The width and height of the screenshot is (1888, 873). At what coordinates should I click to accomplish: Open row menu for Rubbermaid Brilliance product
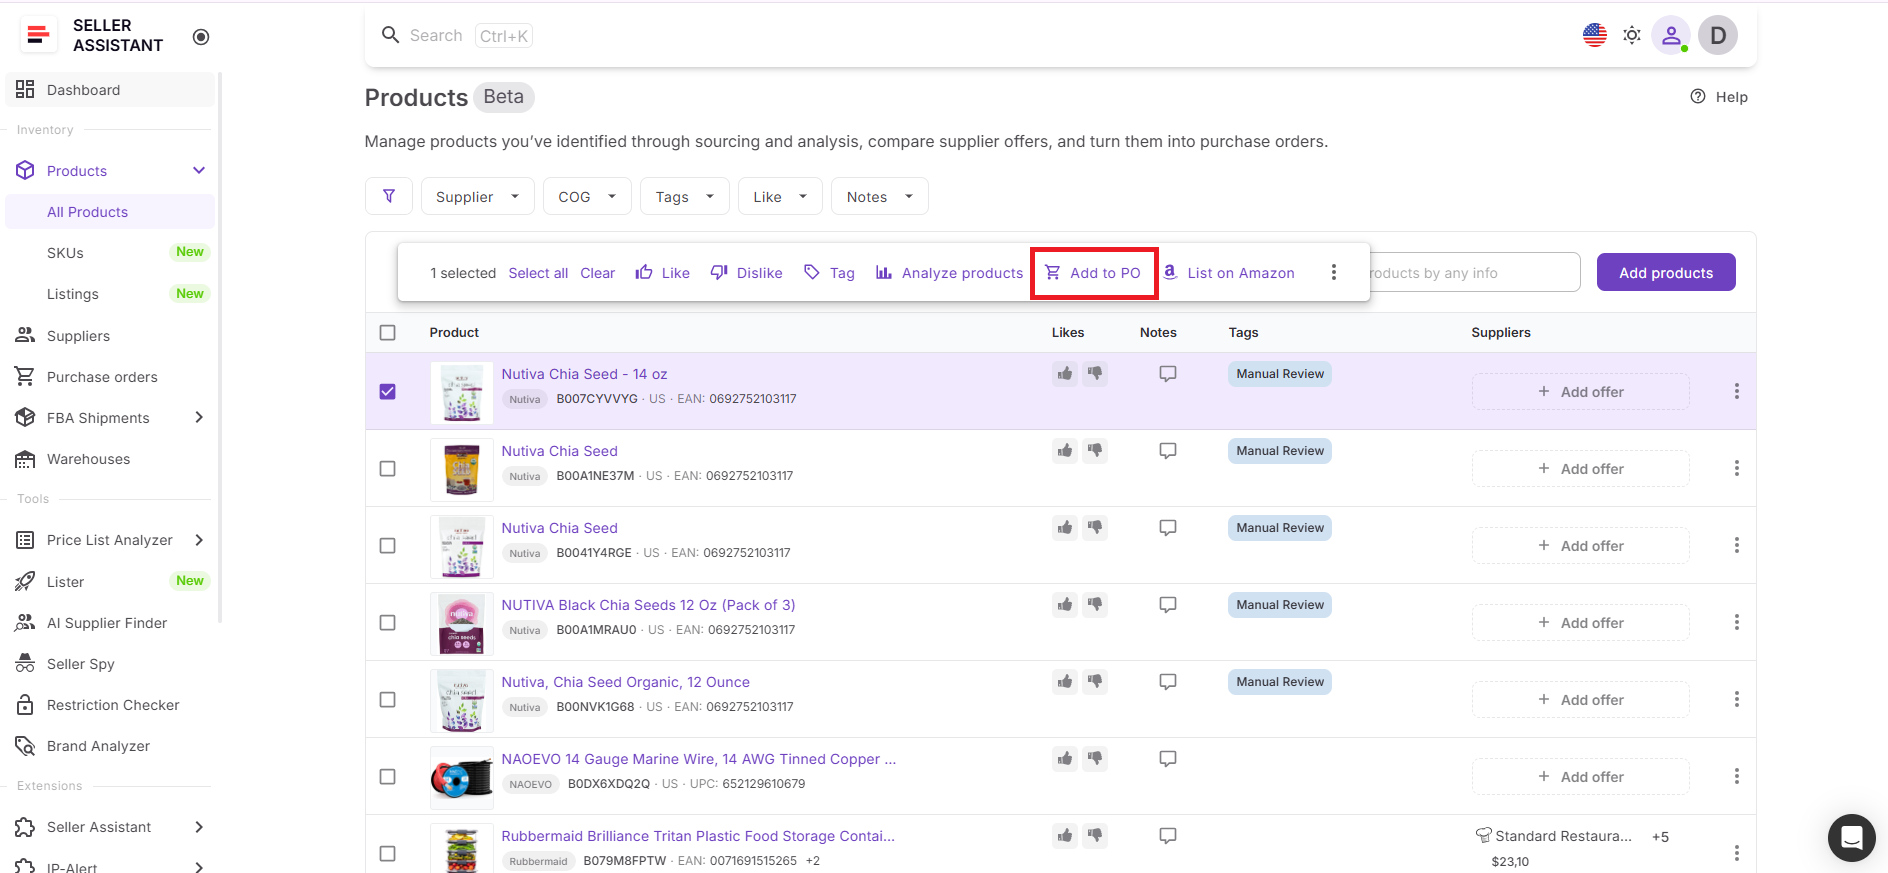click(1737, 853)
